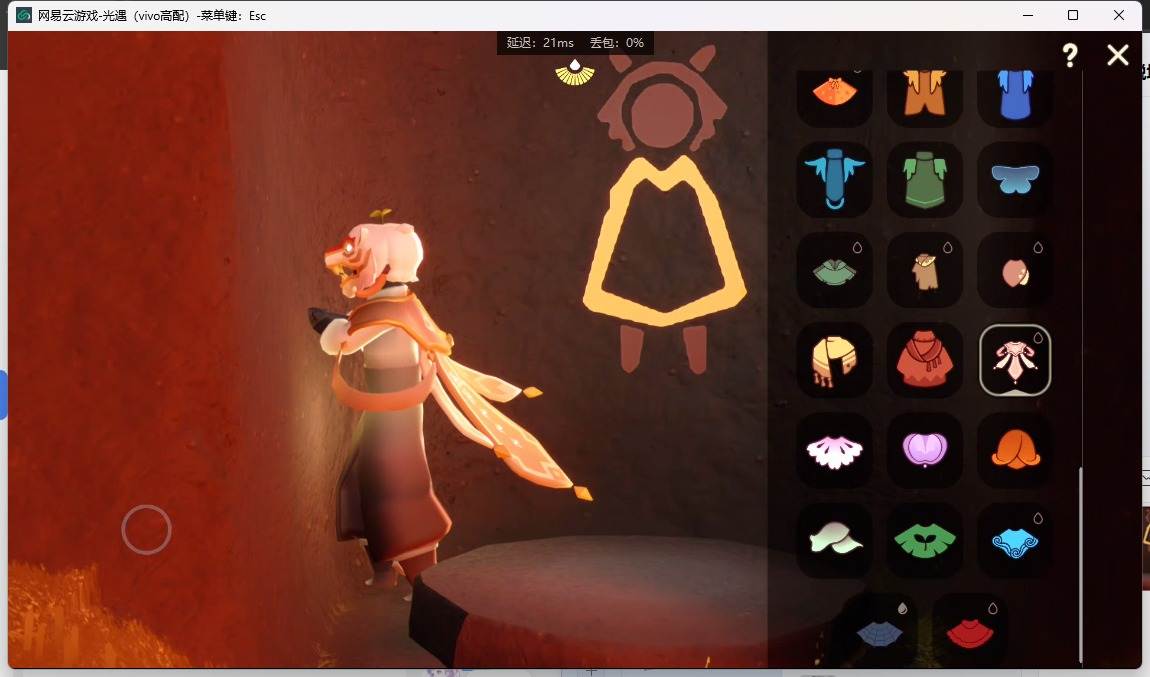
Task: Maximize the cloud gaming window
Action: coord(1073,15)
